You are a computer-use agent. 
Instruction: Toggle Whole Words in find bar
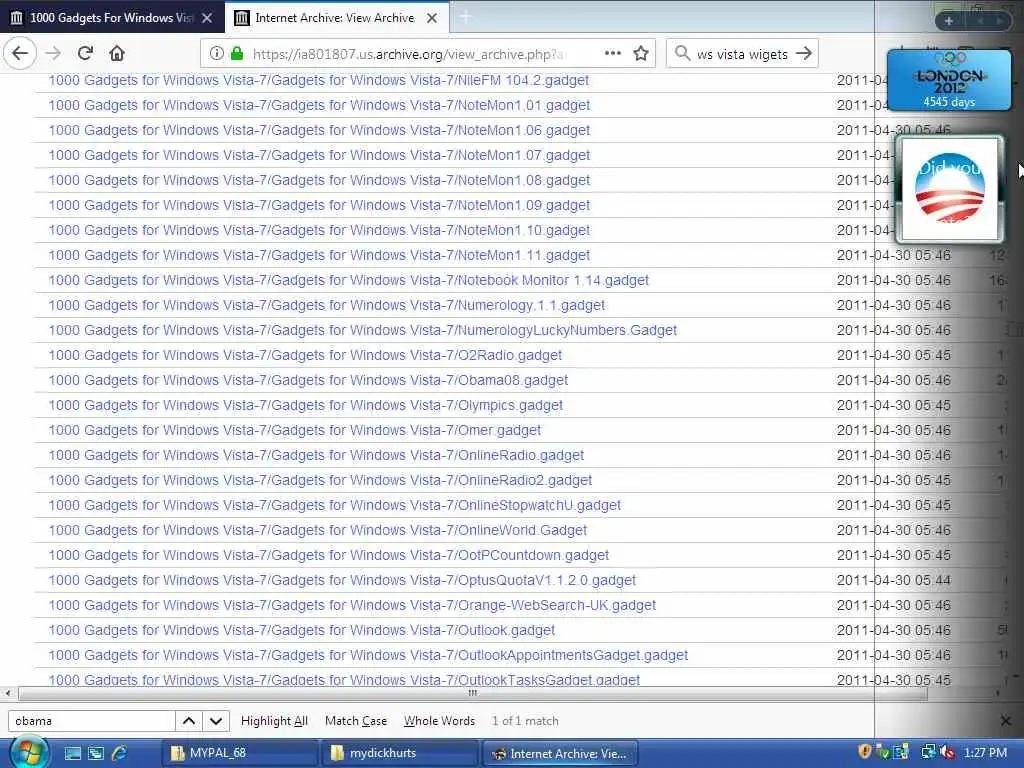point(439,721)
